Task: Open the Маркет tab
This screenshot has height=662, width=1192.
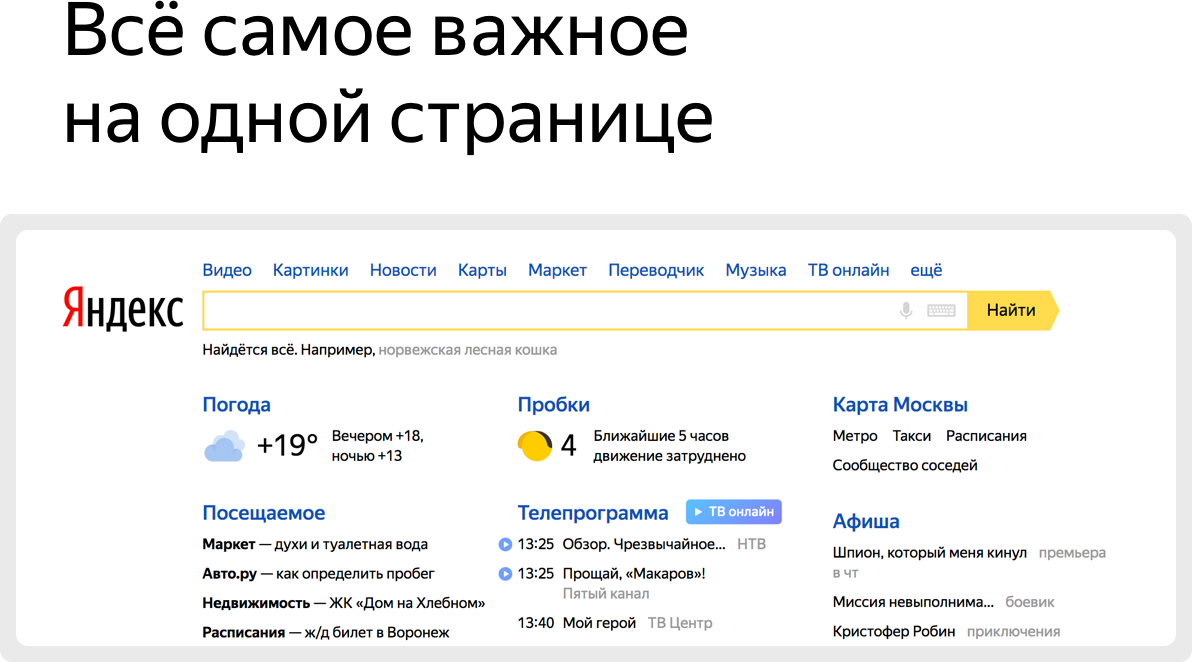Action: pyautogui.click(x=557, y=271)
